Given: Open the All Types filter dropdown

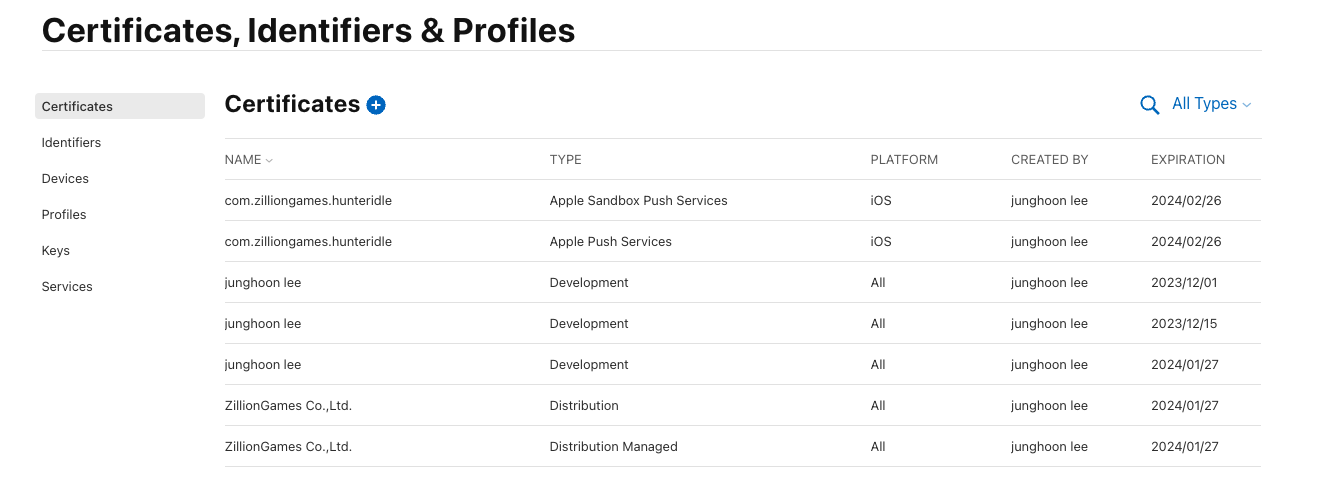Looking at the screenshot, I should pyautogui.click(x=1211, y=104).
